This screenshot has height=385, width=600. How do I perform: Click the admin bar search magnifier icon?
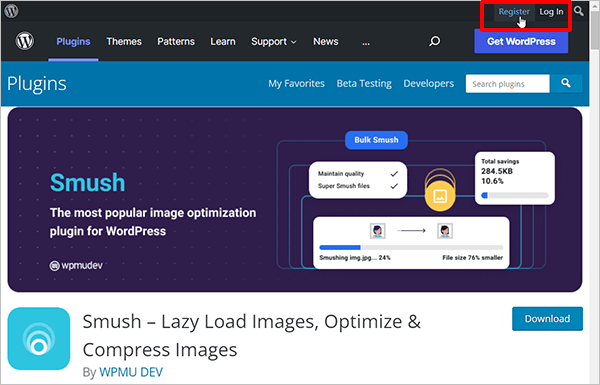point(579,11)
